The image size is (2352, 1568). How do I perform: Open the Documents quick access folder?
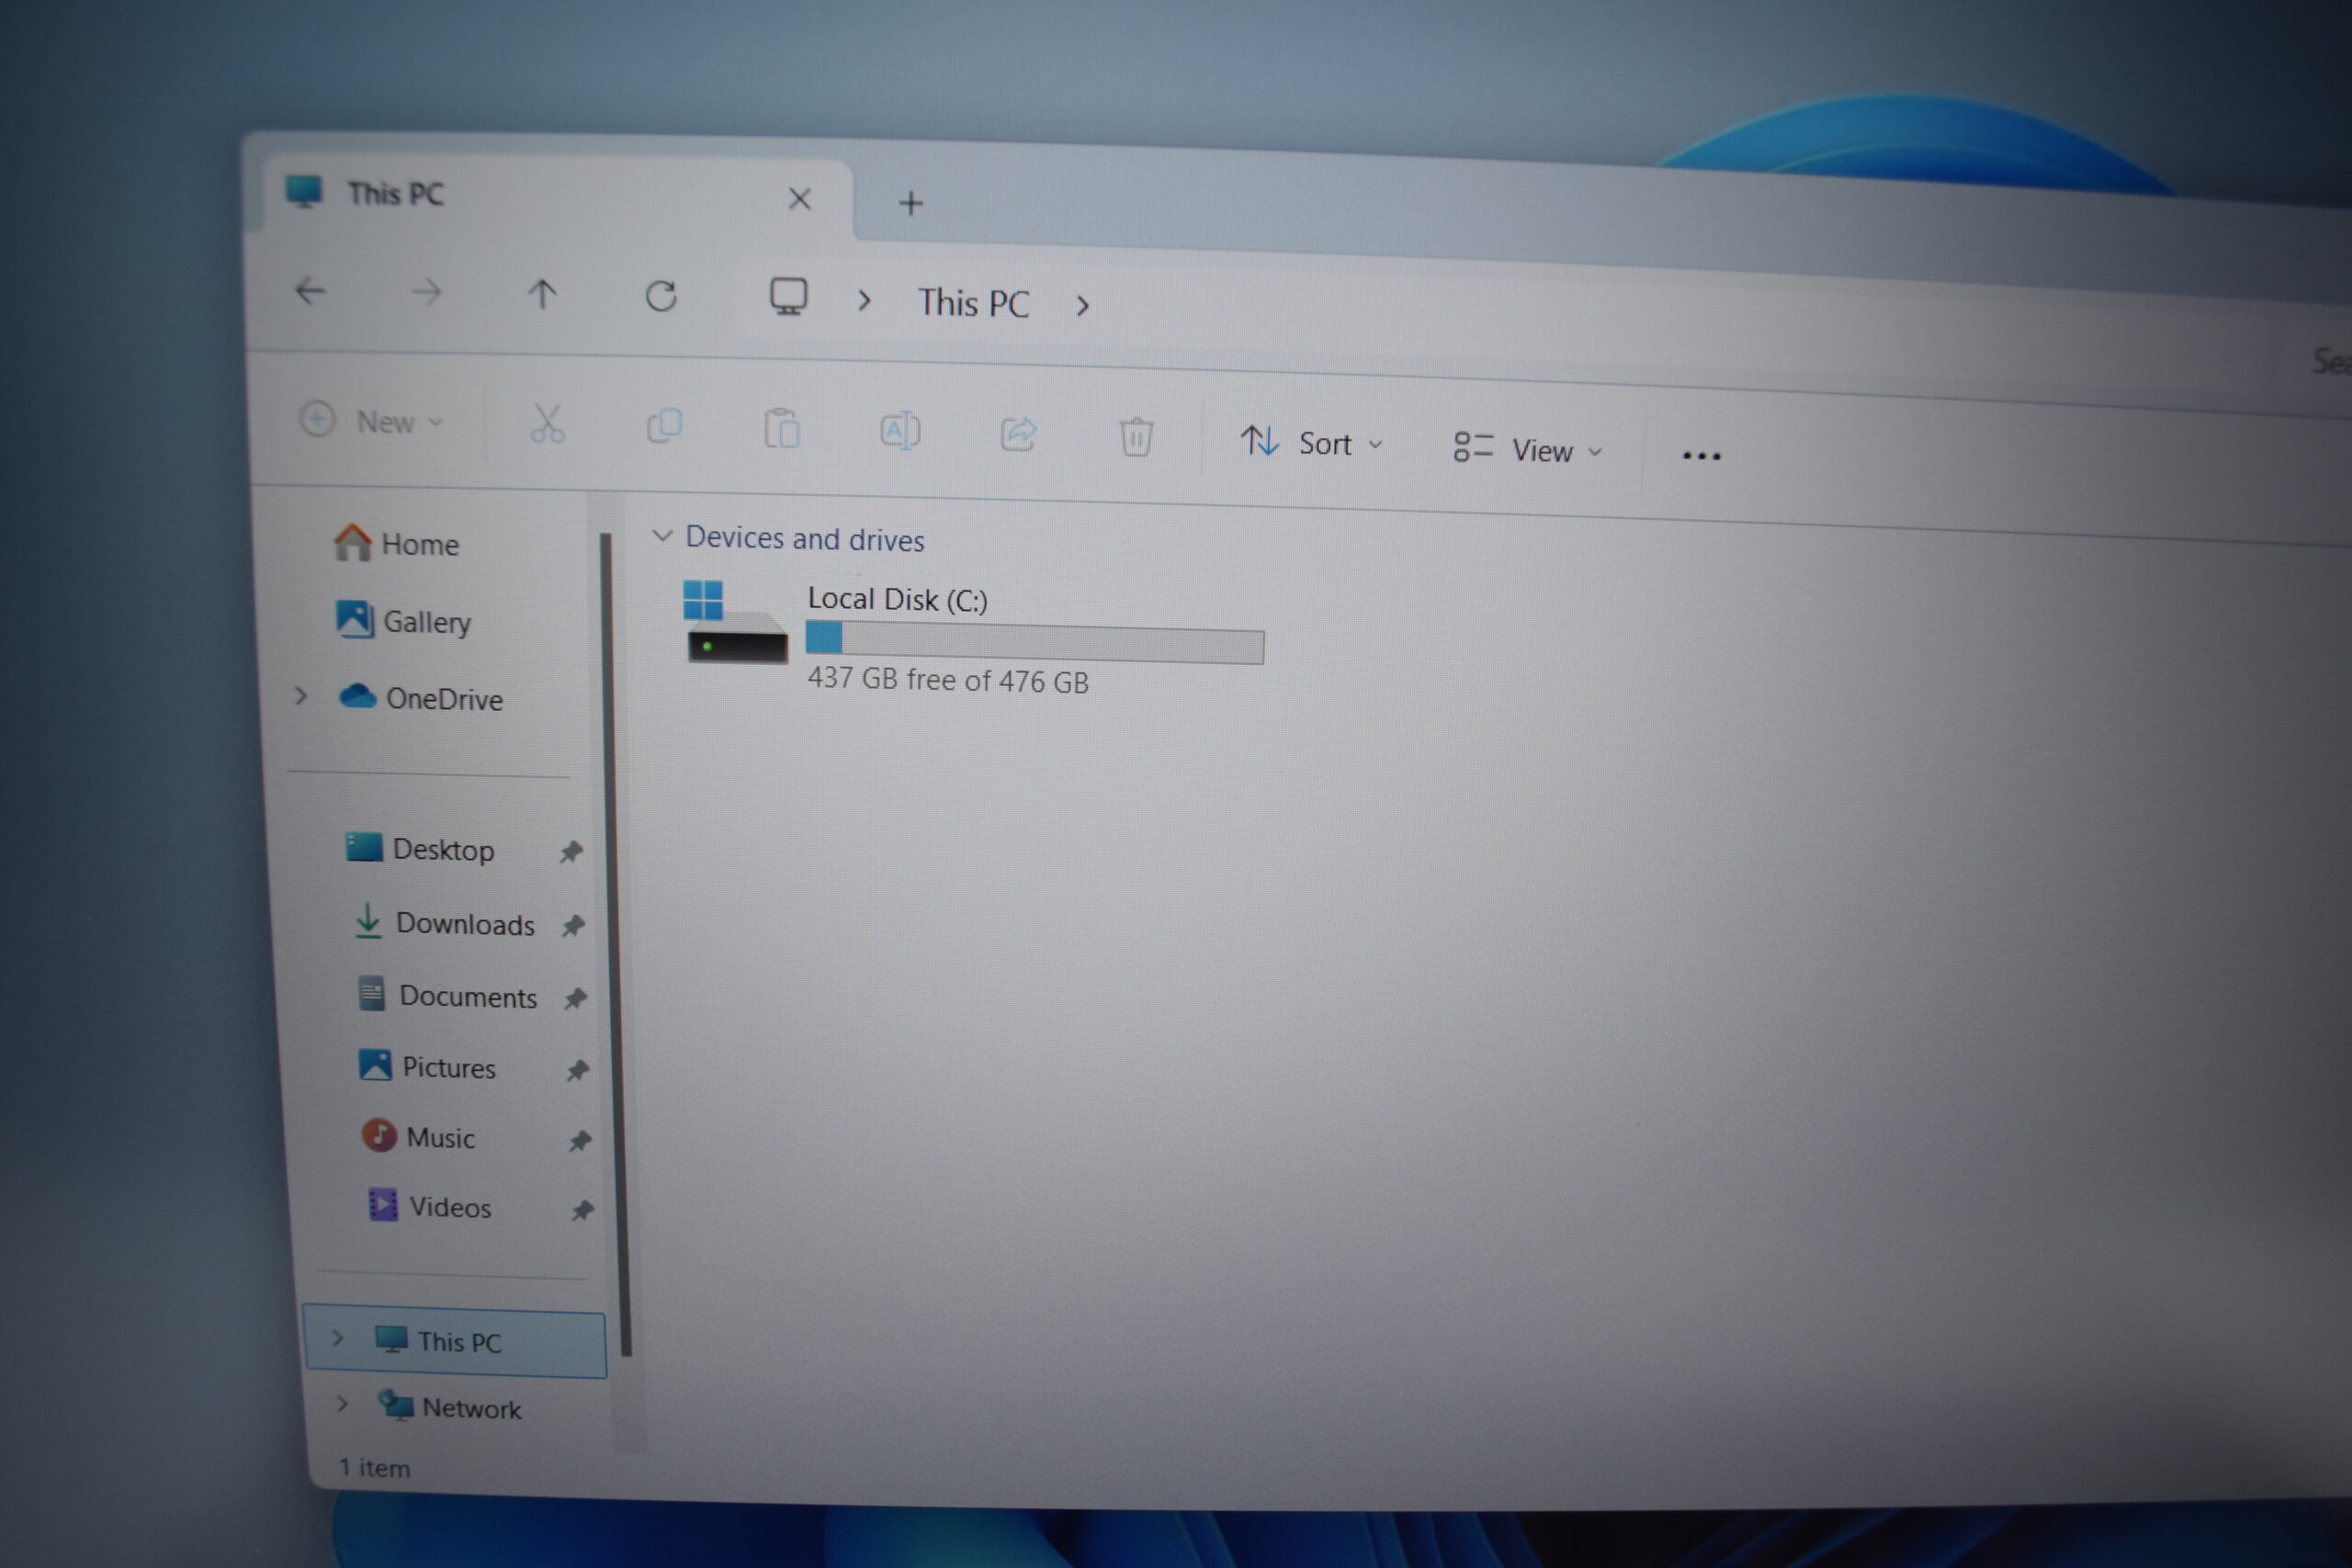[x=448, y=996]
